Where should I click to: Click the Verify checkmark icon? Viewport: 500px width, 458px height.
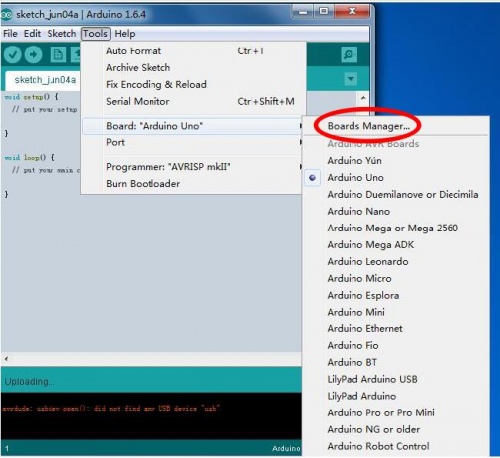coord(13,55)
